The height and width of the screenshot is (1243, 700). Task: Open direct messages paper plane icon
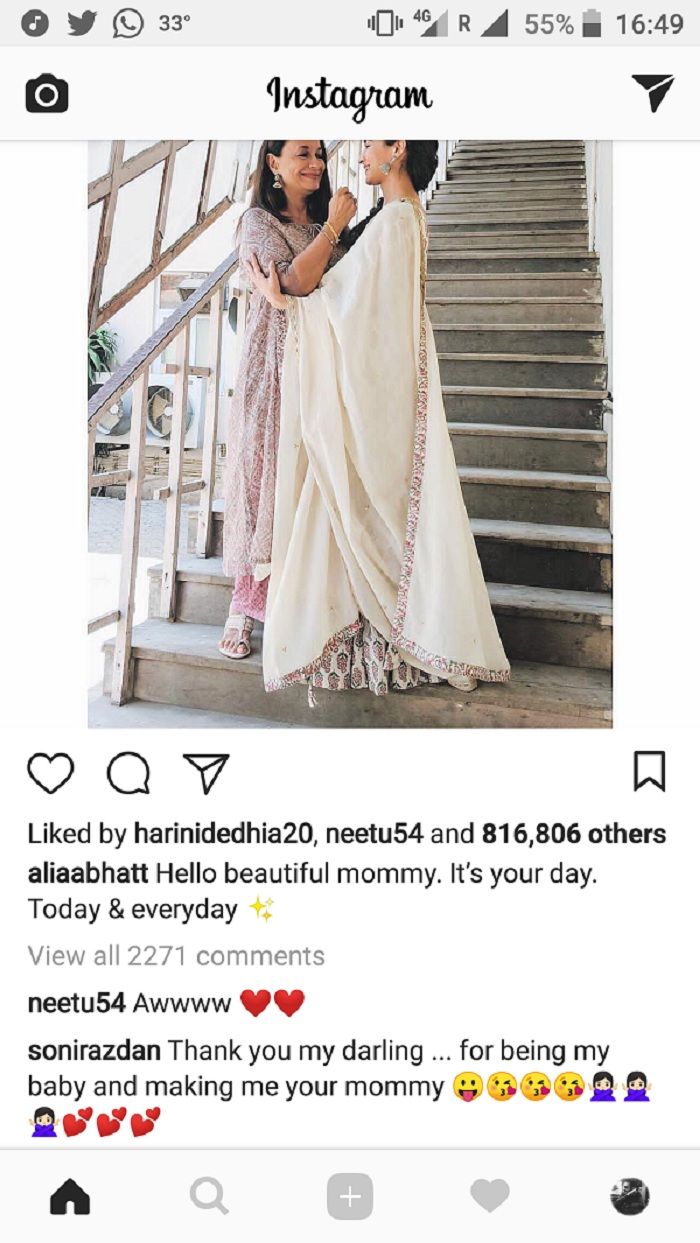point(653,93)
